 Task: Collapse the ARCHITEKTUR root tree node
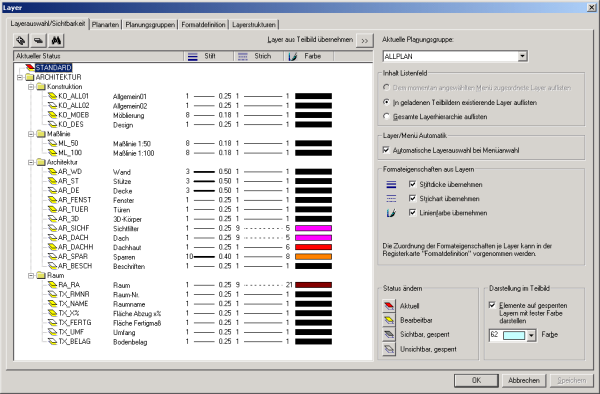point(20,77)
